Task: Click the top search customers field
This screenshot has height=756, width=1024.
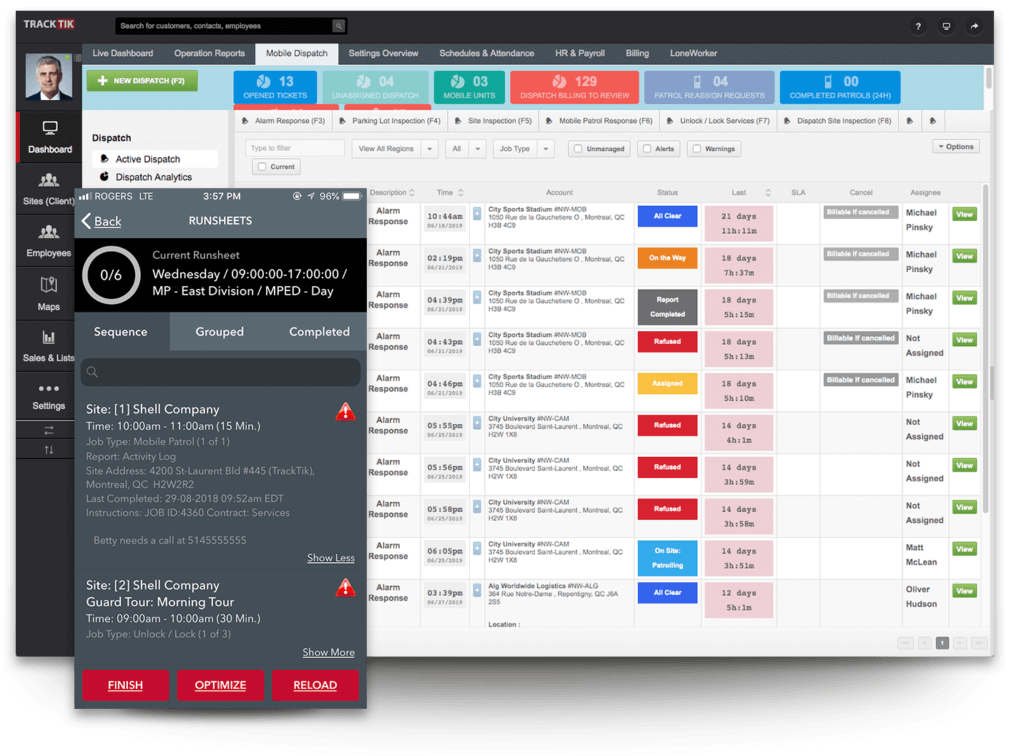Action: coord(225,26)
